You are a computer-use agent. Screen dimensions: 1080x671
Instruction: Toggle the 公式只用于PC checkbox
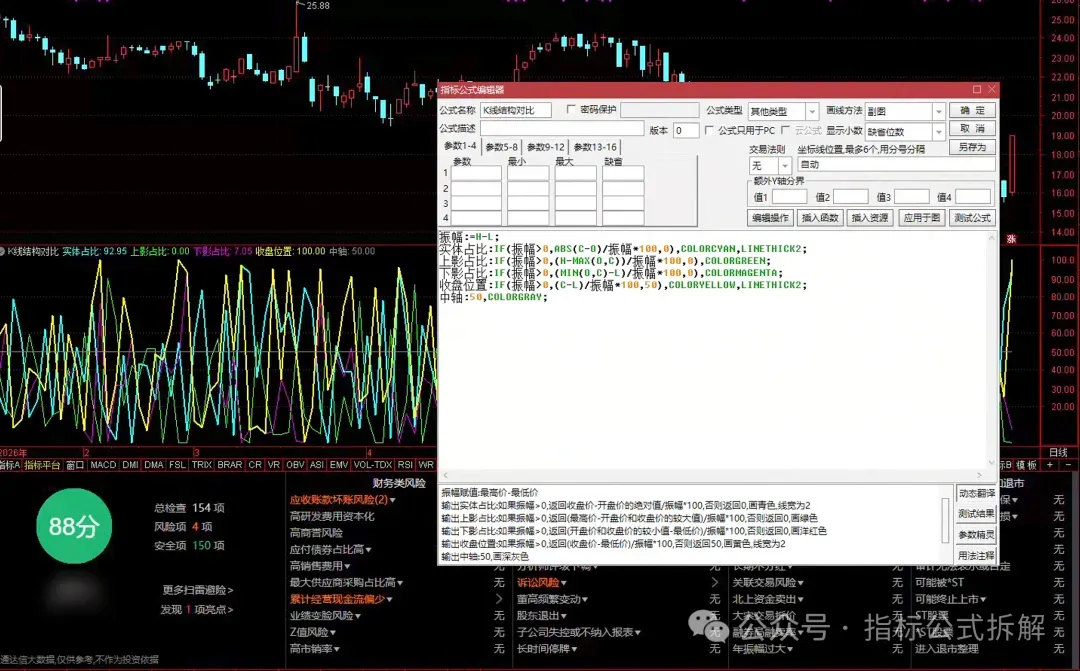point(709,130)
